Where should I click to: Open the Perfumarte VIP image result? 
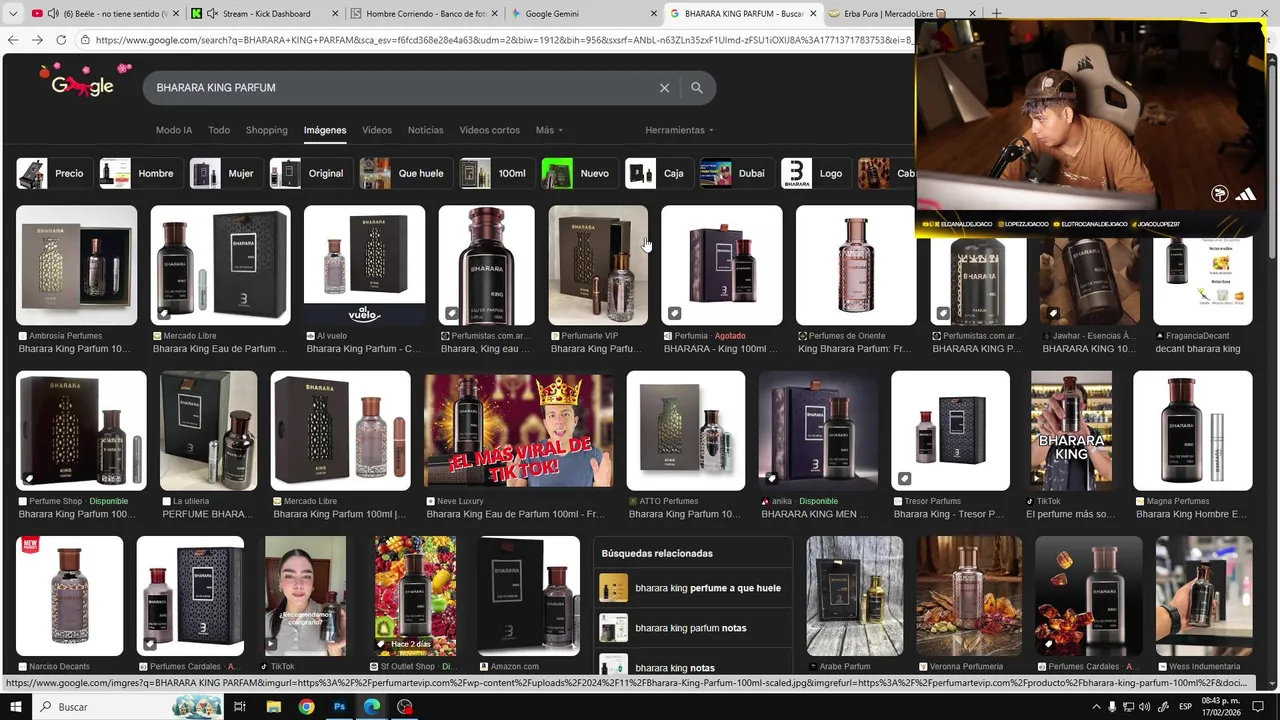pyautogui.click(x=598, y=265)
